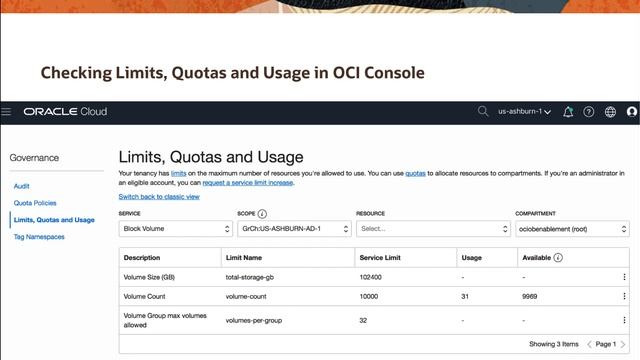The image size is (640, 360).
Task: Open the Service dropdown showing Block Volume
Action: 176,229
